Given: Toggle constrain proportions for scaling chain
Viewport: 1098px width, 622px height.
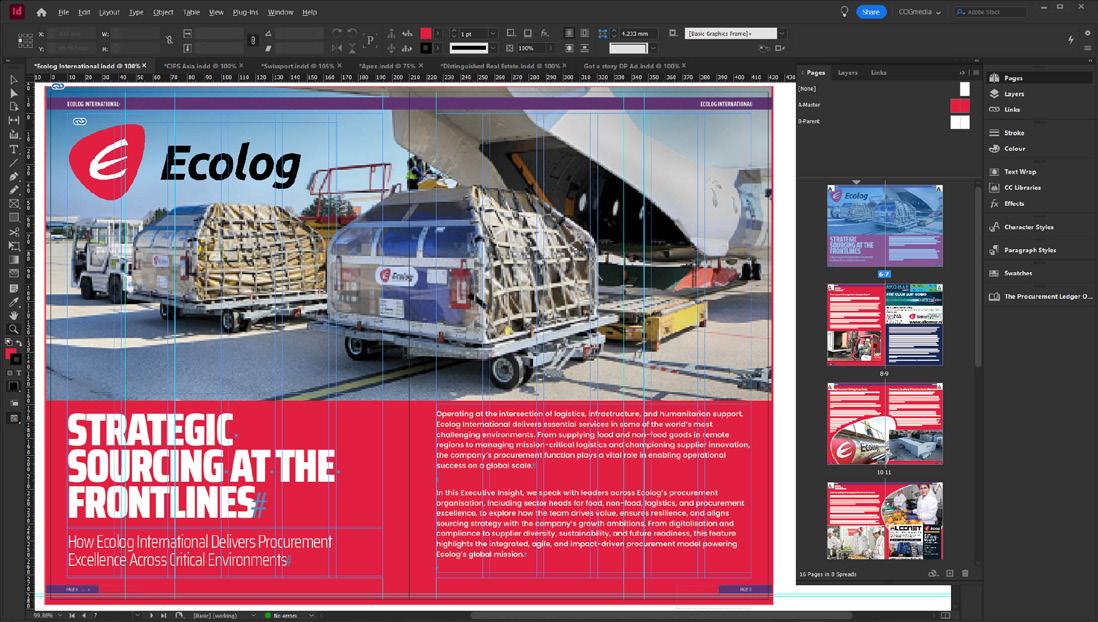Looking at the screenshot, I should (253, 41).
